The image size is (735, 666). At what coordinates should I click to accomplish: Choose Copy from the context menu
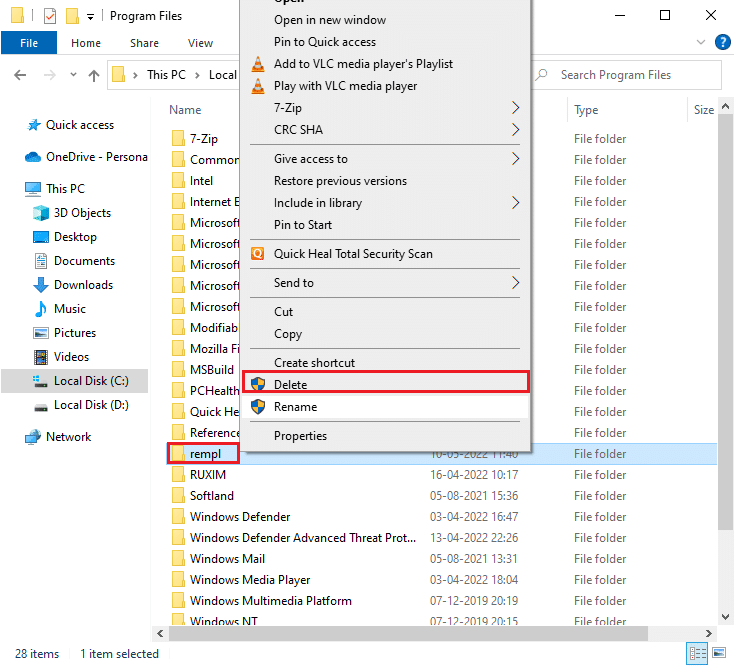(386, 334)
